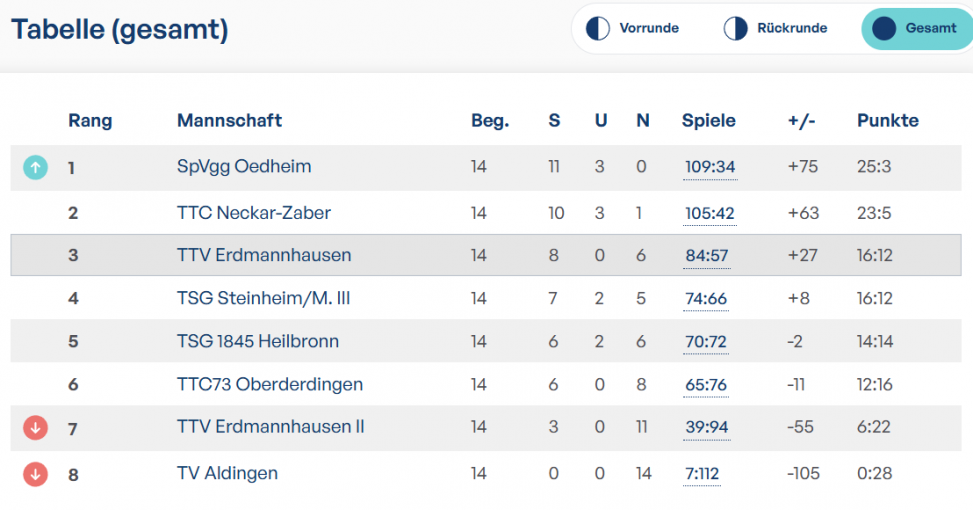
Task: Click the TV Aldingen 7:112 games score
Action: click(x=702, y=474)
